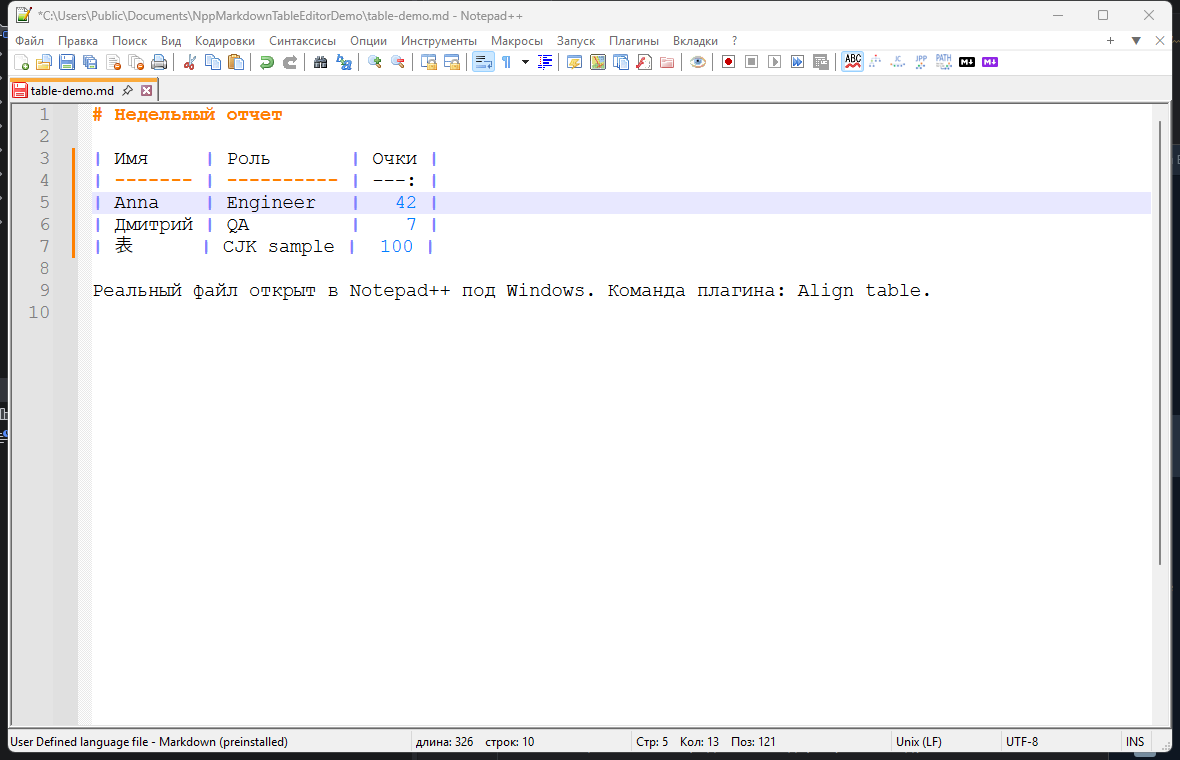The image size is (1180, 760).
Task: Toggle synchronized horizontal scrolling icon
Action: 452,62
